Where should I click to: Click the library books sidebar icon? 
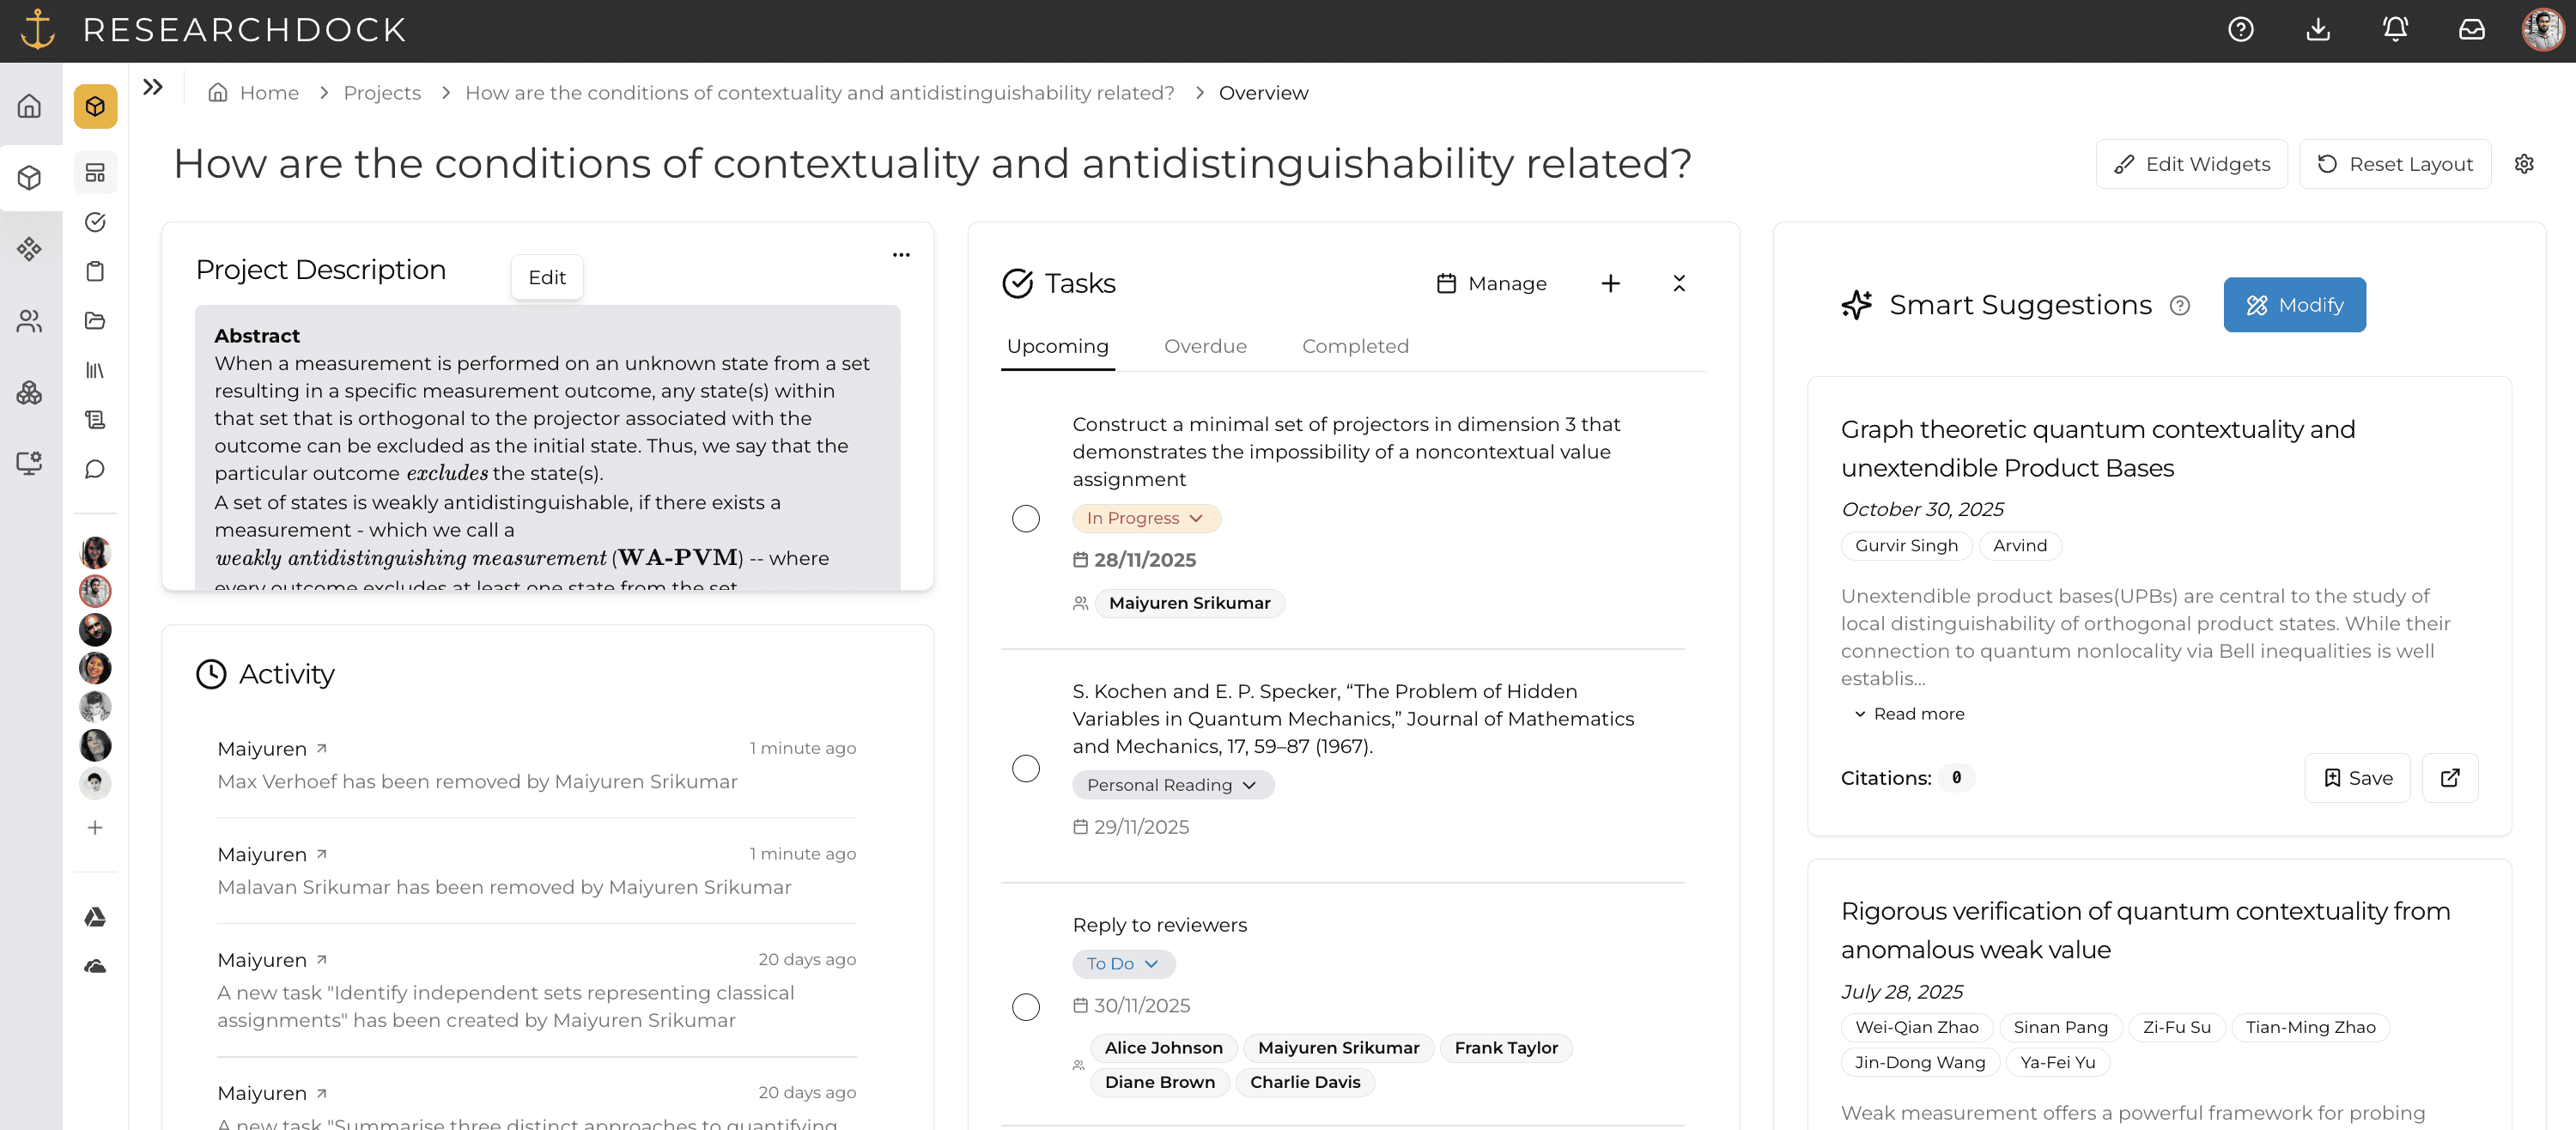point(95,370)
